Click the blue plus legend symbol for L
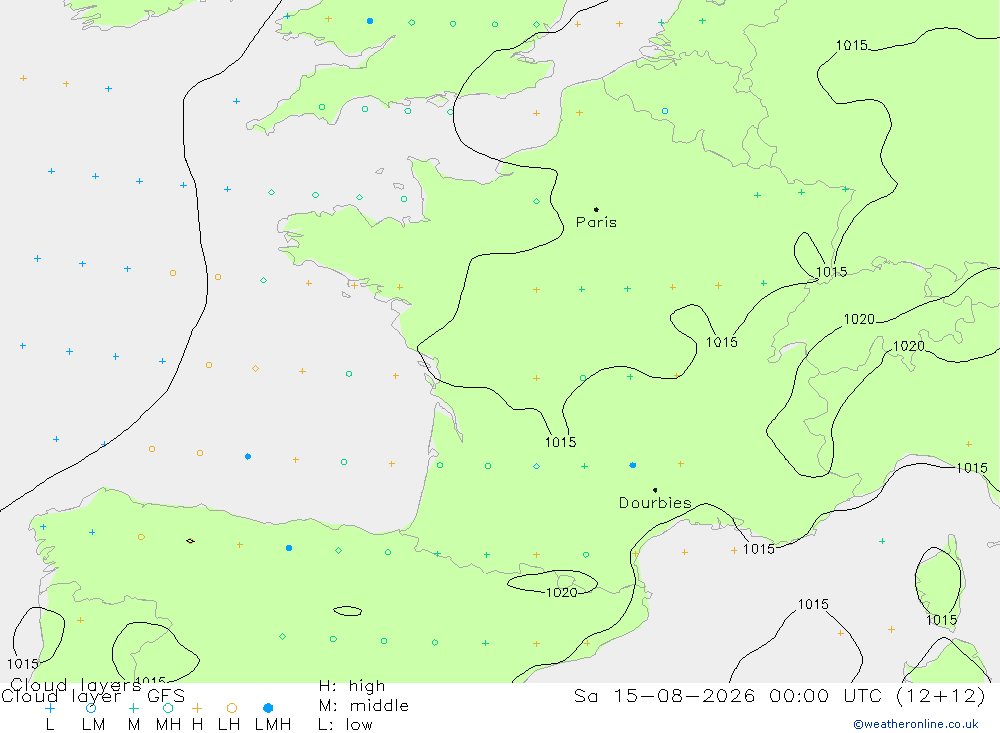The height and width of the screenshot is (733, 1000). (x=50, y=708)
